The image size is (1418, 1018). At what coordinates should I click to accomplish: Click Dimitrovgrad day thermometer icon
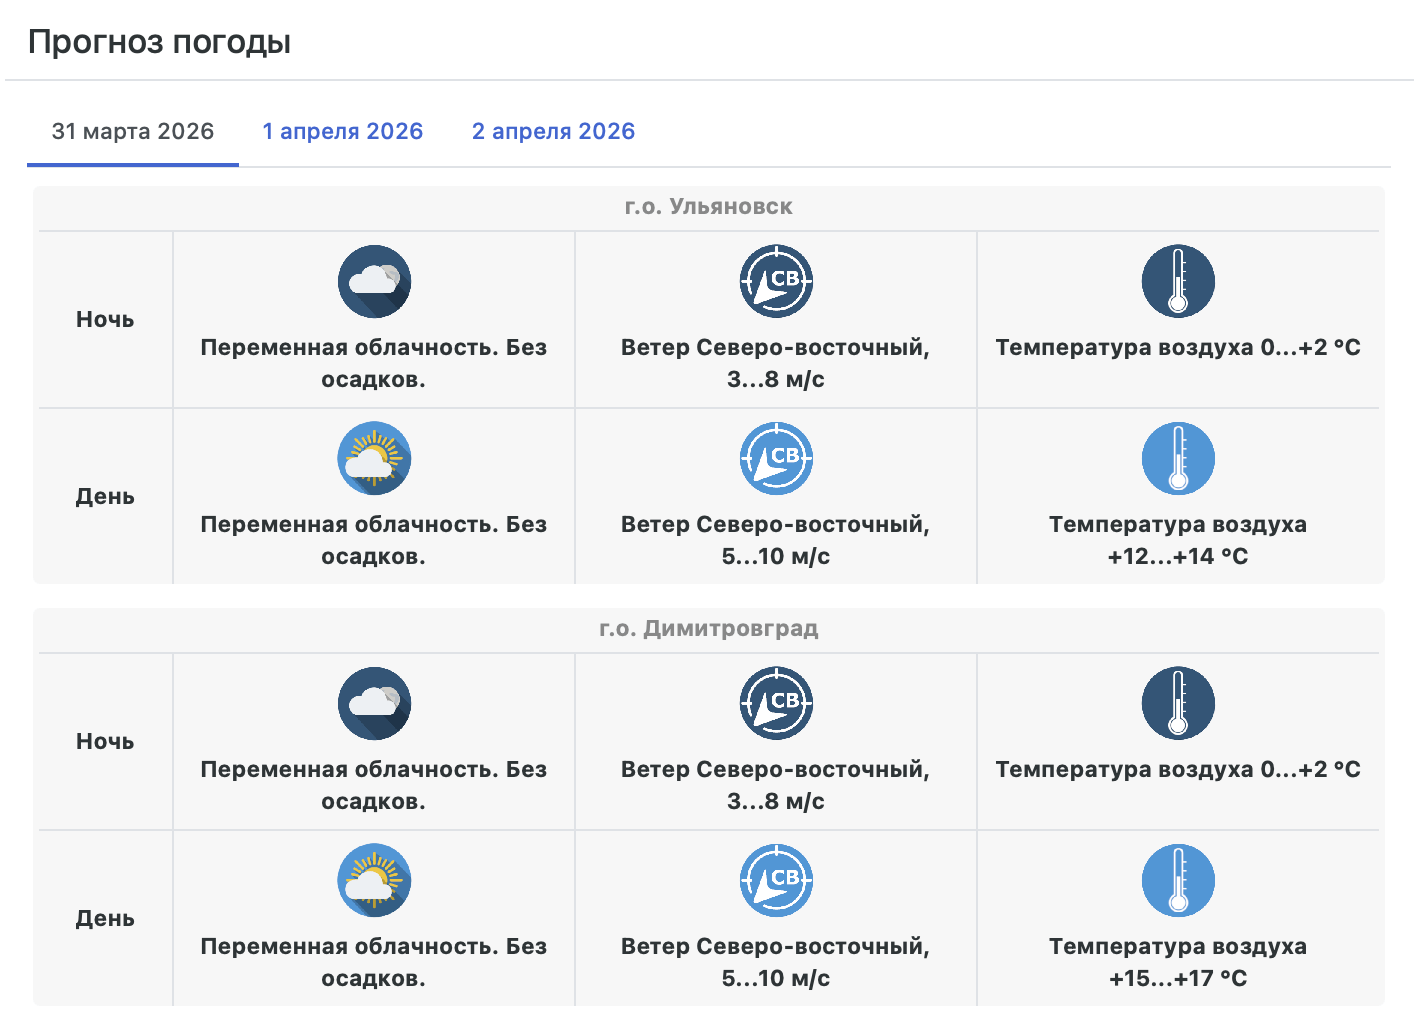pyautogui.click(x=1178, y=881)
